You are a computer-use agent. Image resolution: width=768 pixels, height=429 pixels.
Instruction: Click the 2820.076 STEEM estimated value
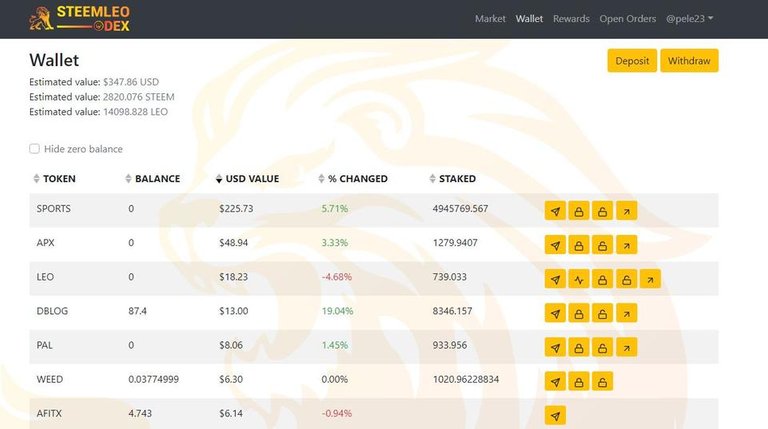[139, 97]
